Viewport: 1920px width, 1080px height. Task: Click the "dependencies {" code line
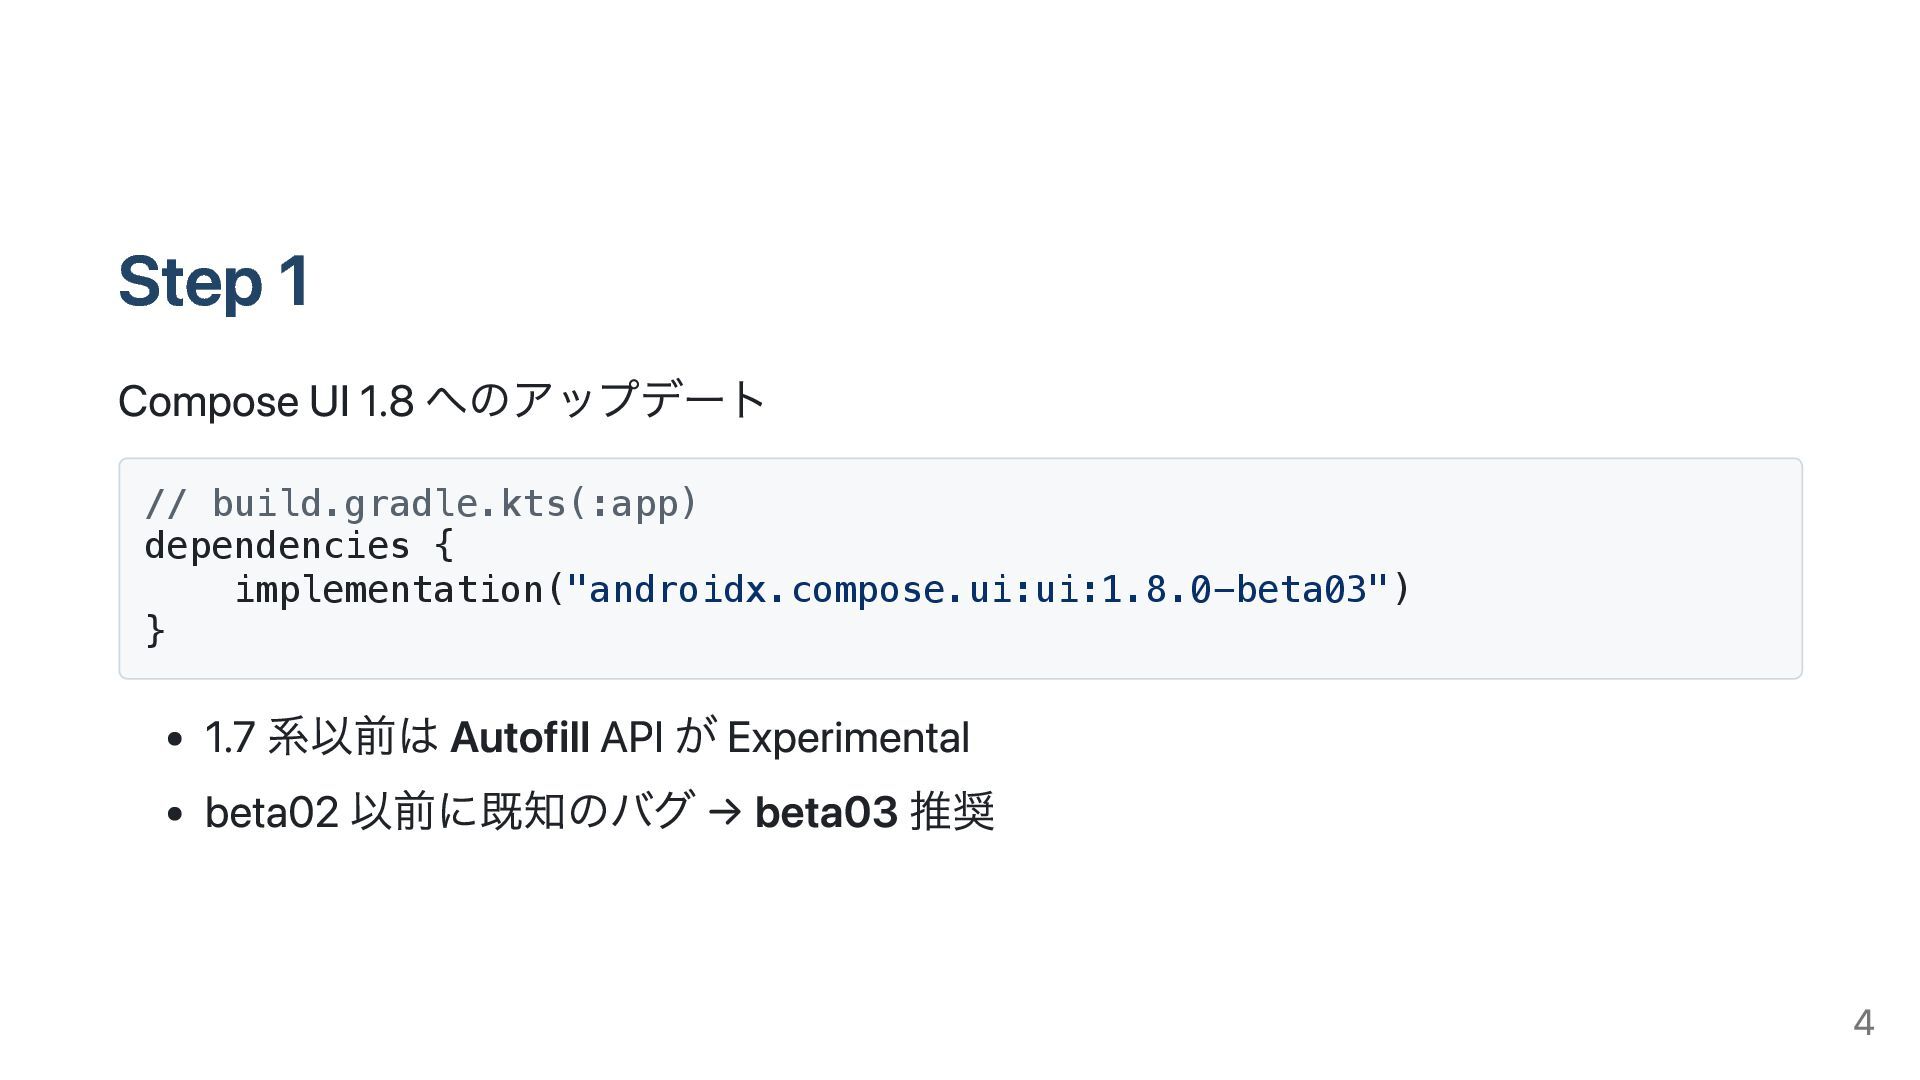298,546
